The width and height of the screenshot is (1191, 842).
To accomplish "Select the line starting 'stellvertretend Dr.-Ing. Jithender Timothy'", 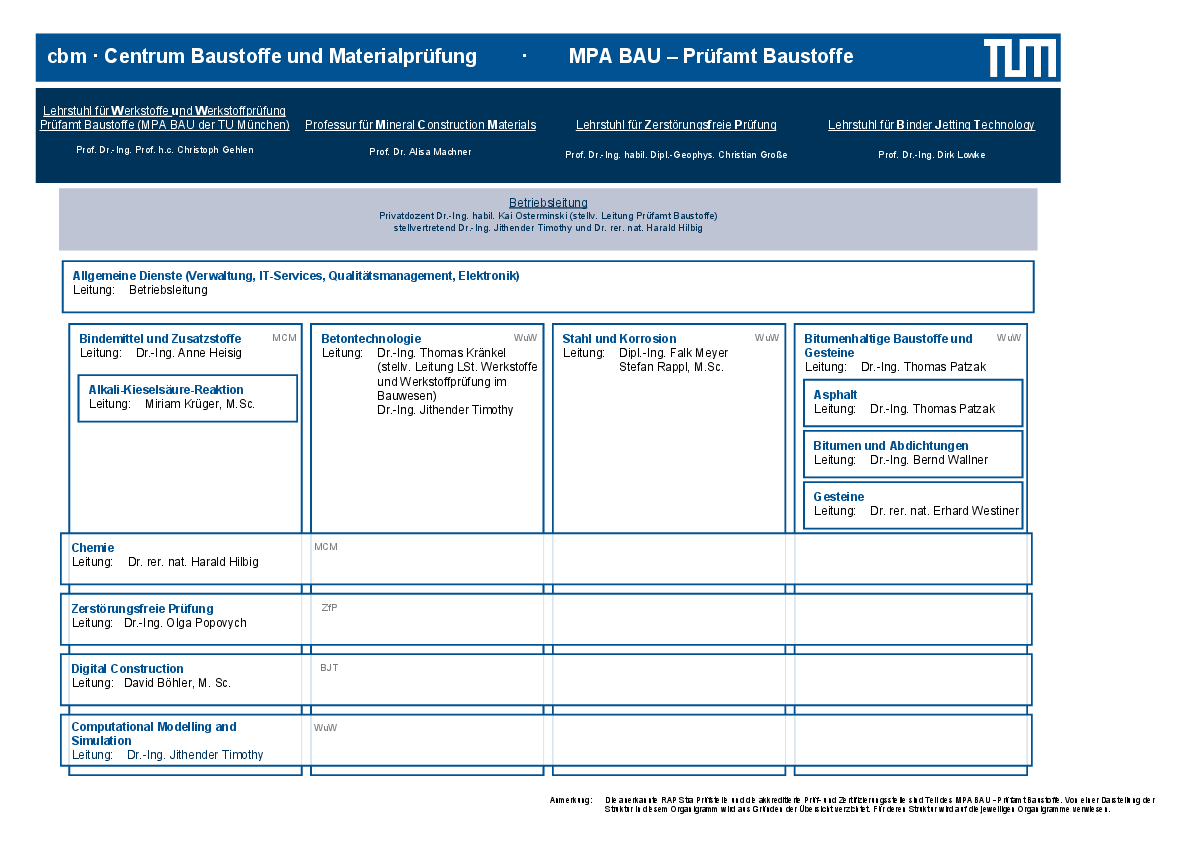I will tap(548, 228).
